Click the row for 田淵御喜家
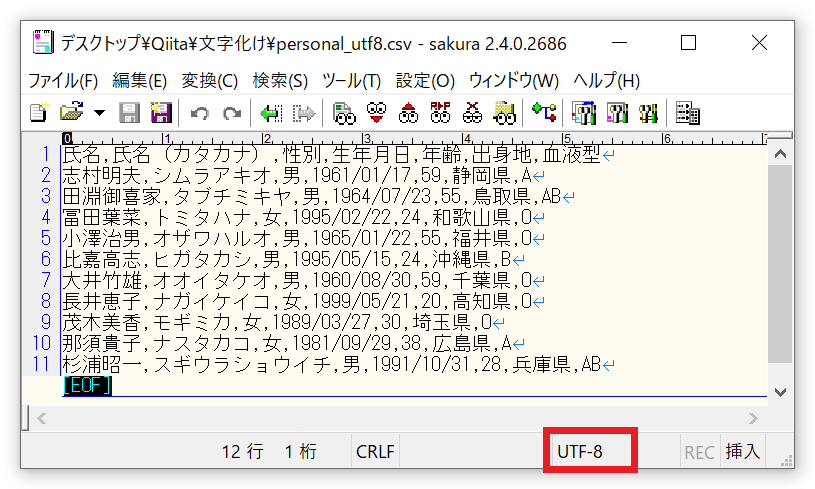 click(x=318, y=196)
